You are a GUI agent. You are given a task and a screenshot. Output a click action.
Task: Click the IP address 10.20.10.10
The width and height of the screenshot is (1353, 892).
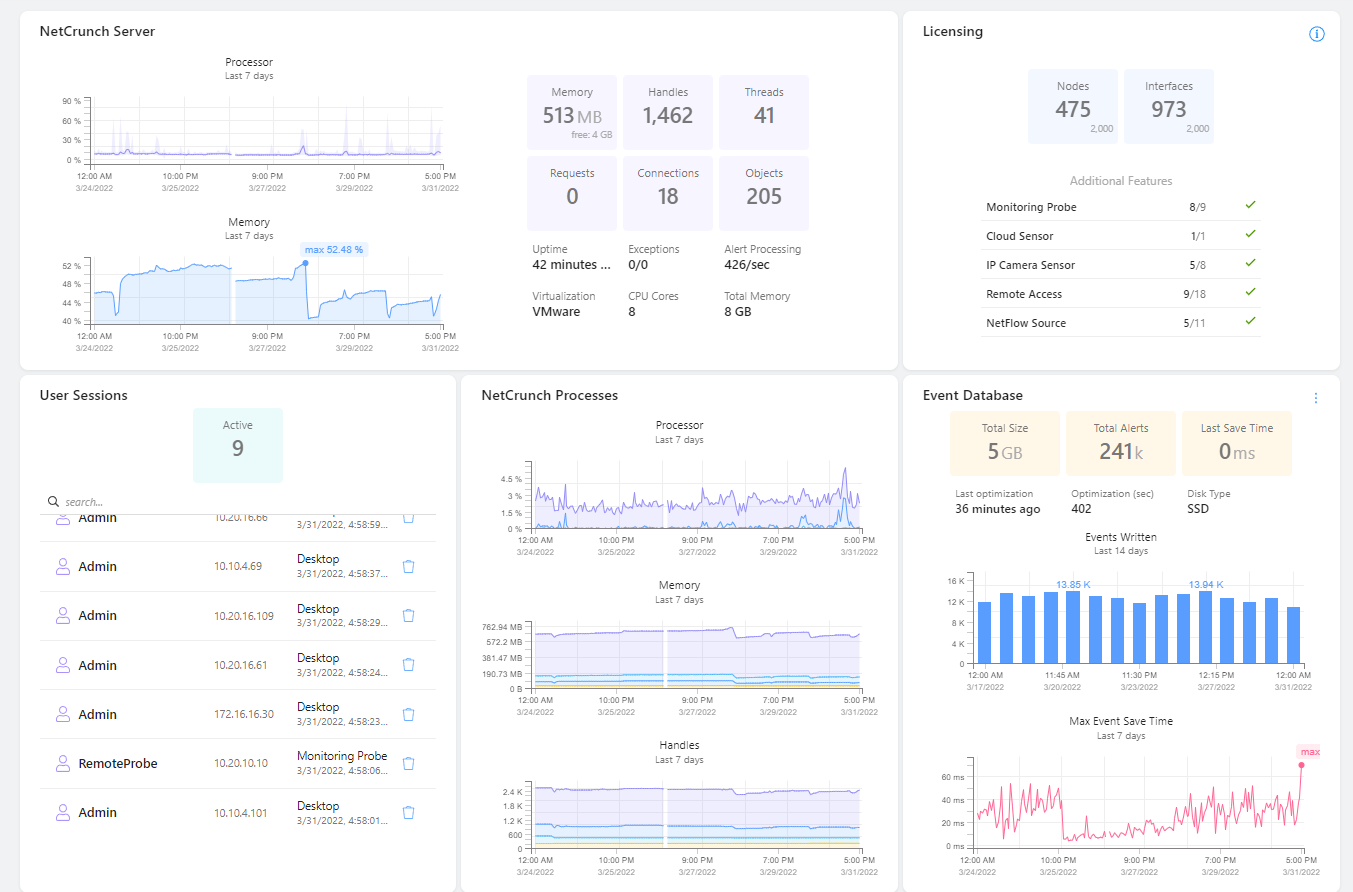(x=241, y=763)
